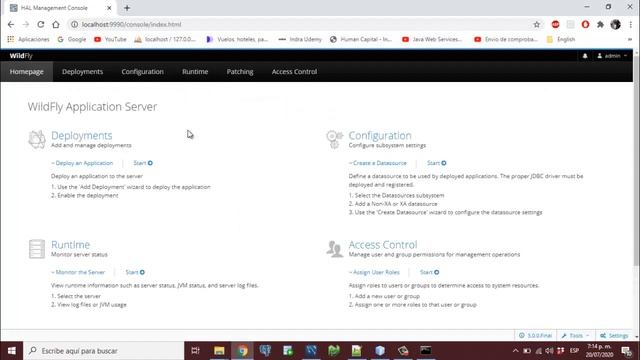
Task: Open the English bookmarks folder
Action: click(x=561, y=39)
